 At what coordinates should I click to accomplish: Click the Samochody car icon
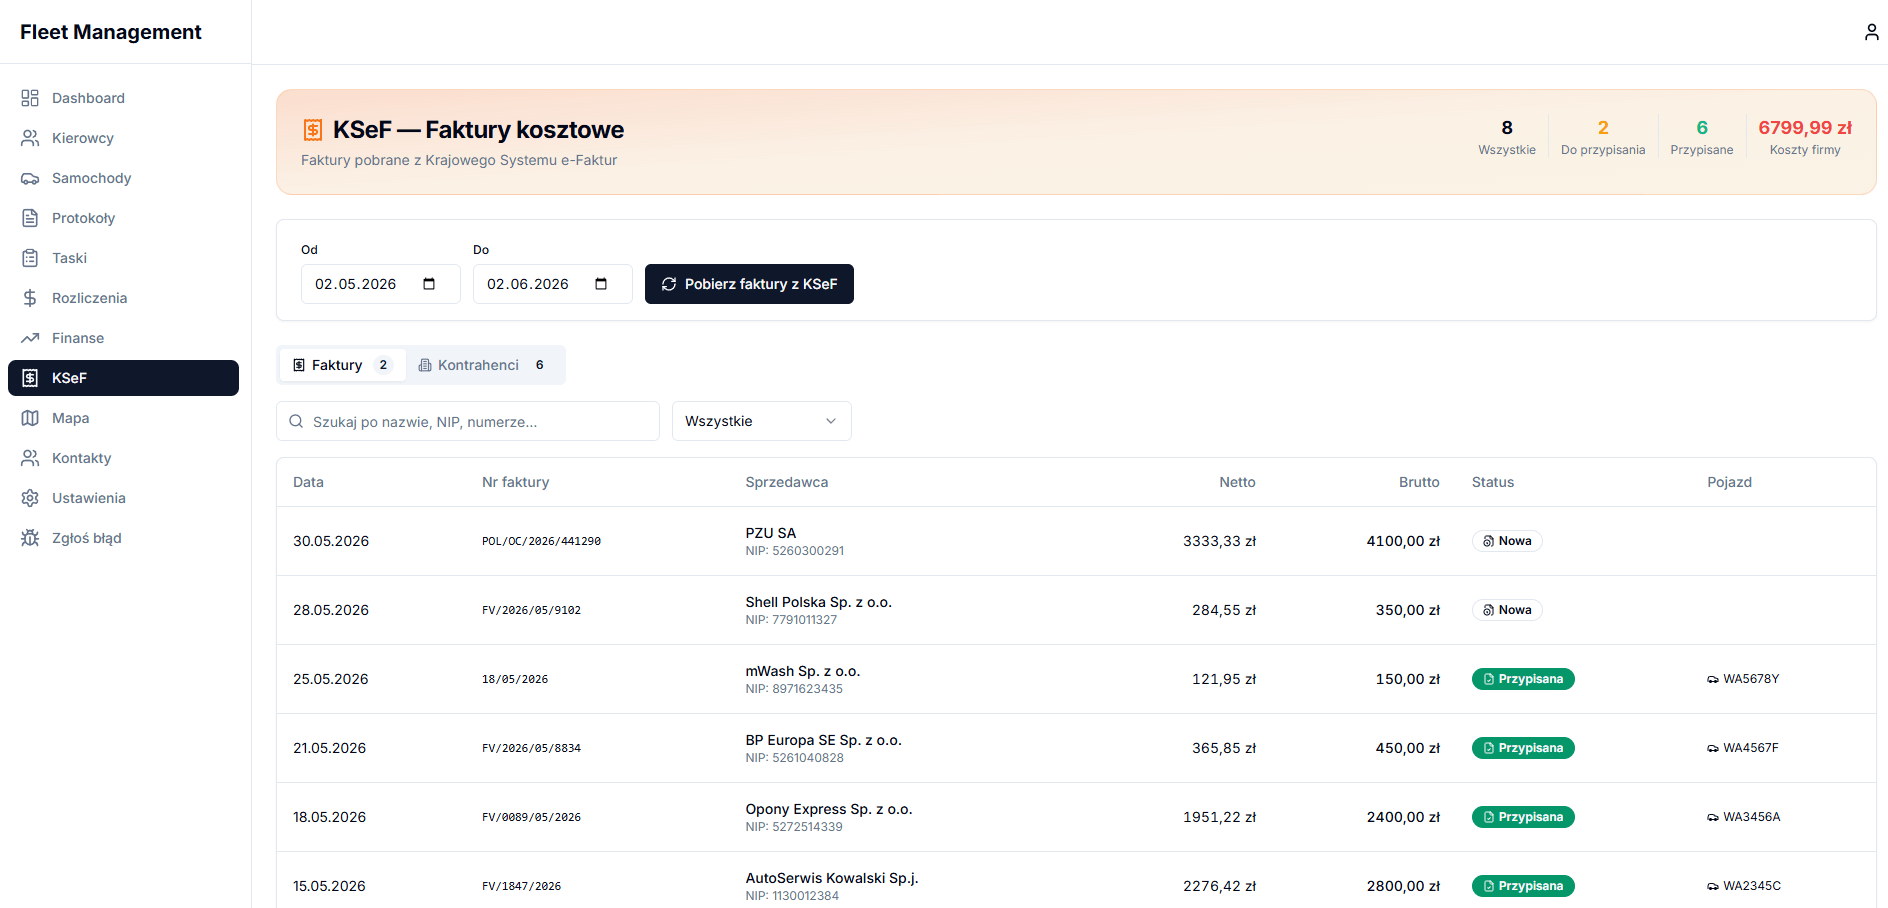[30, 178]
